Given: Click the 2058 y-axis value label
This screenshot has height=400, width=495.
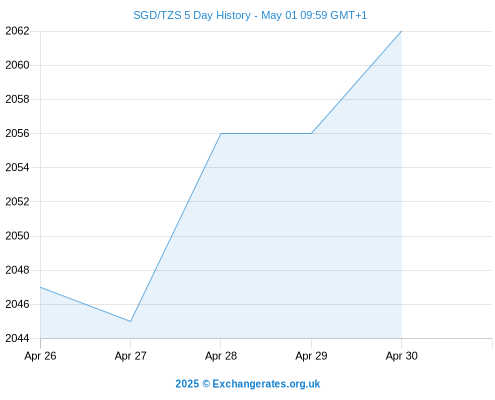Looking at the screenshot, I should tap(17, 99).
